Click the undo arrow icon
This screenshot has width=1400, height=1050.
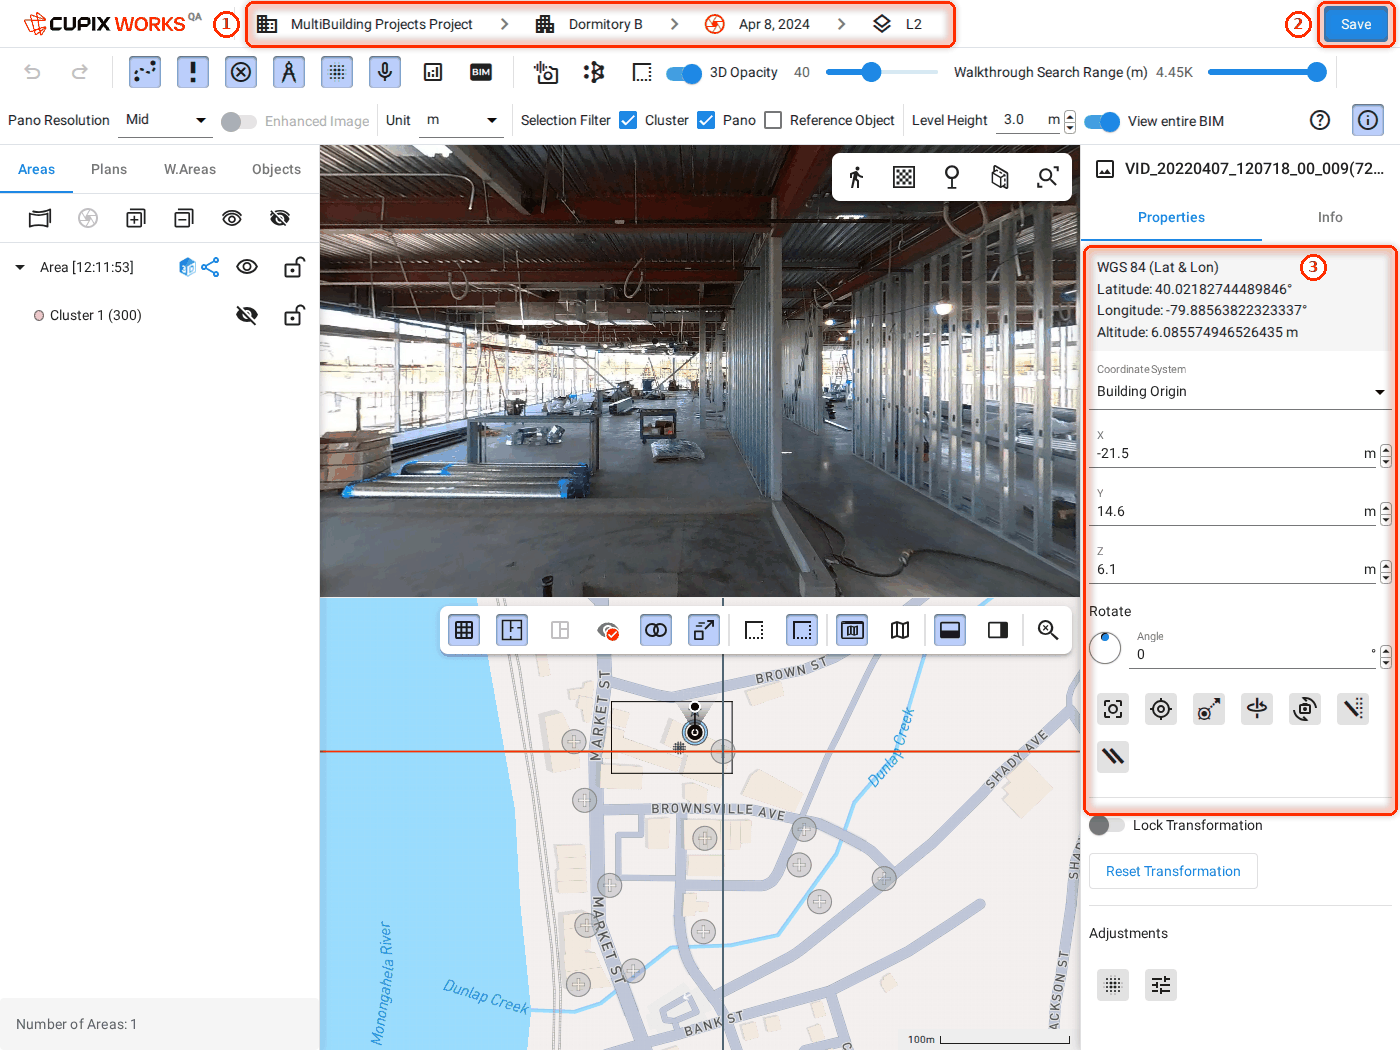(x=32, y=72)
